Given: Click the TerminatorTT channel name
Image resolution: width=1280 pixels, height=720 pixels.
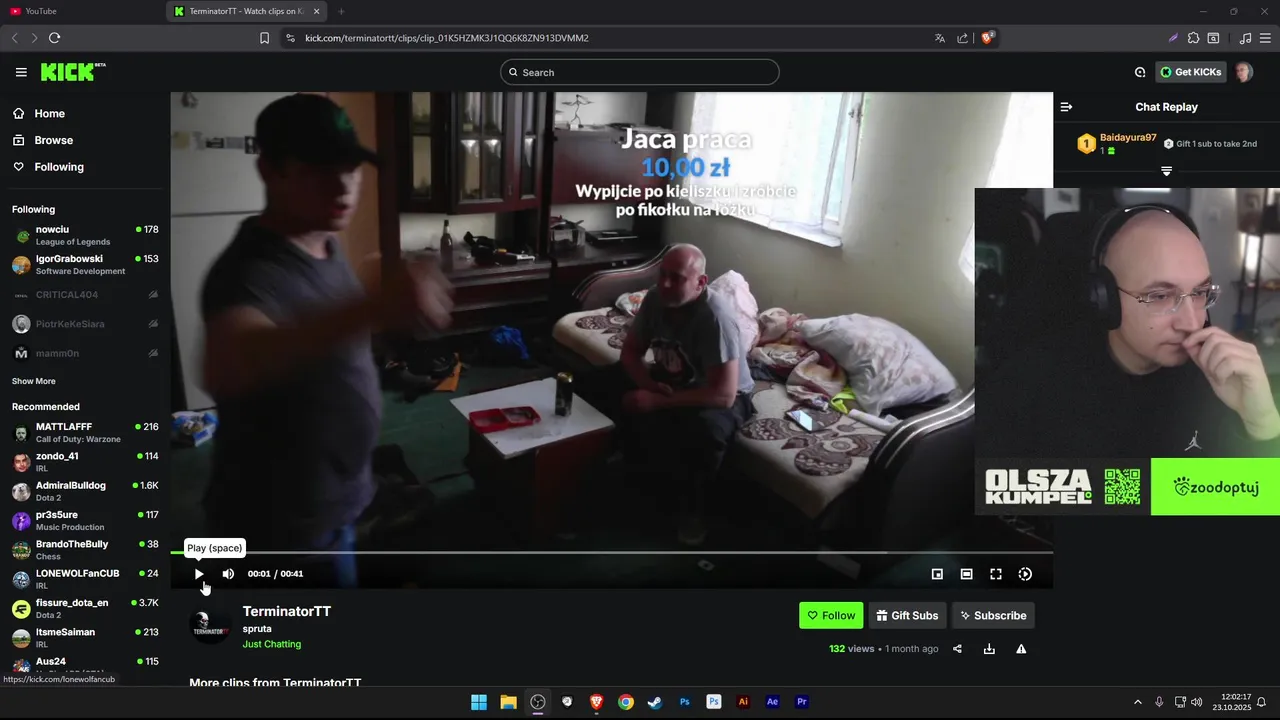Looking at the screenshot, I should (x=286, y=611).
